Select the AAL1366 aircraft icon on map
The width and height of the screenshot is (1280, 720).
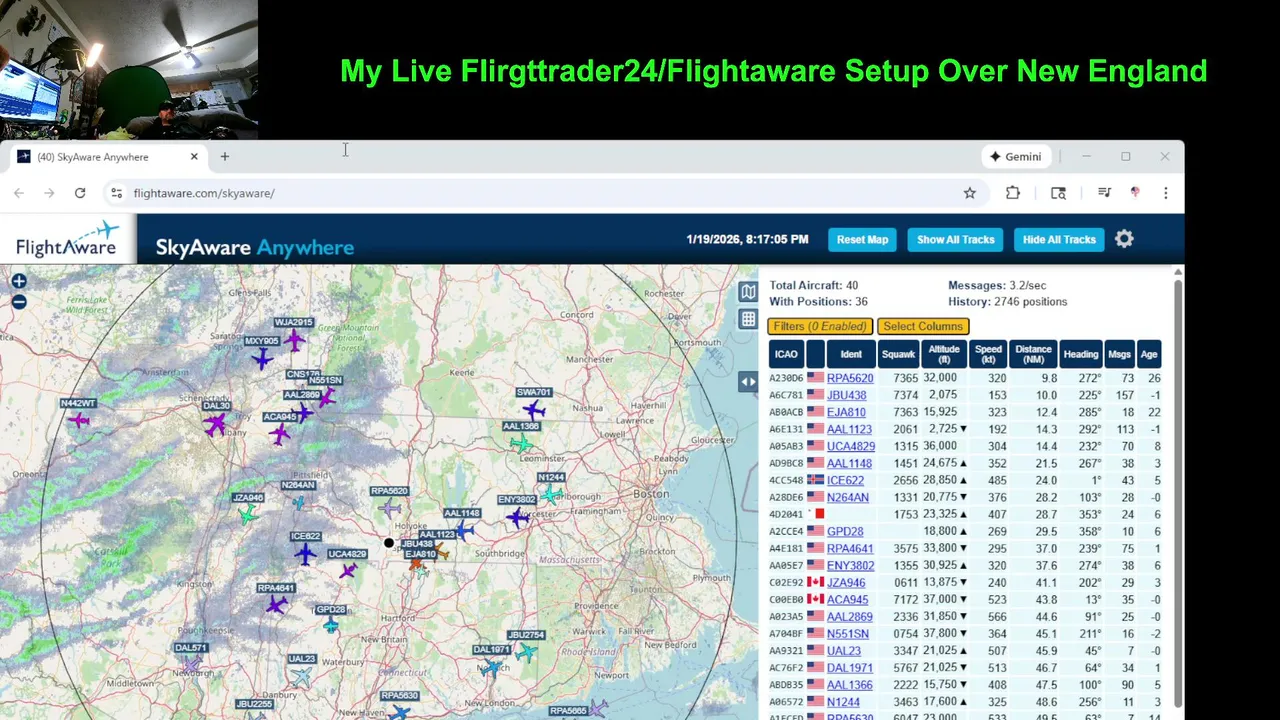520,443
